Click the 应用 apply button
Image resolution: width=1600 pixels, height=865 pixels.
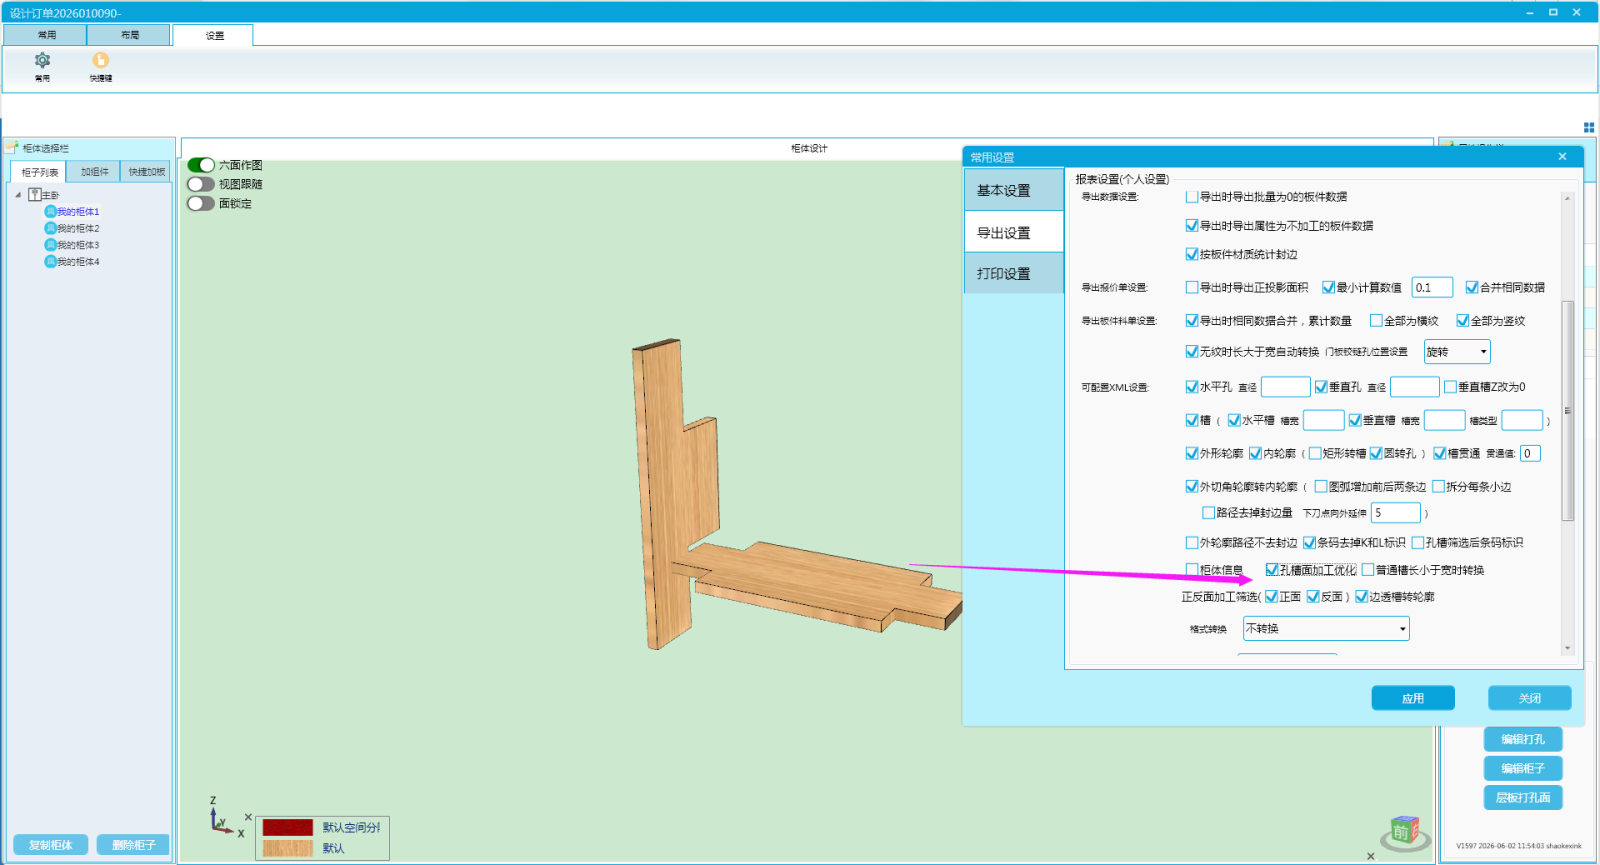coord(1413,698)
